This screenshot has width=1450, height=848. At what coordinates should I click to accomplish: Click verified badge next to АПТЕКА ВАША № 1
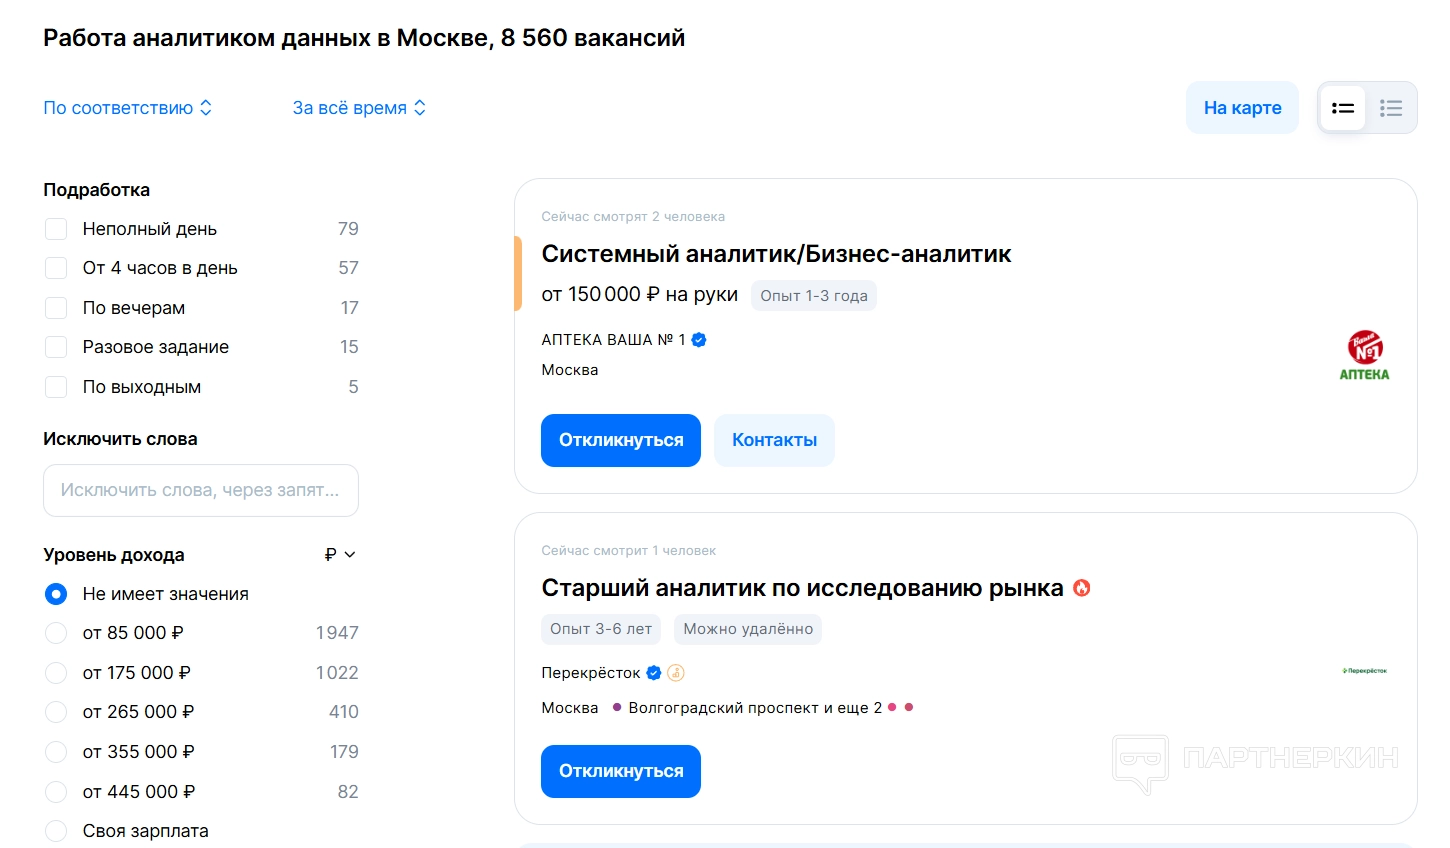coord(699,340)
